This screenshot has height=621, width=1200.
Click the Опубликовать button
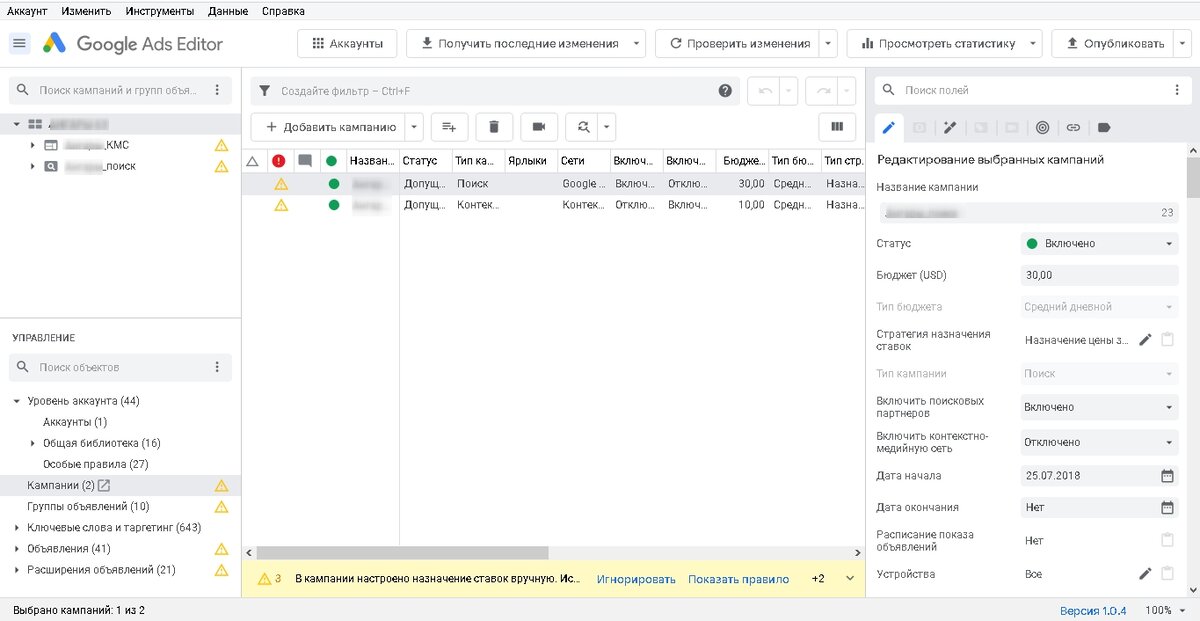click(x=1113, y=44)
